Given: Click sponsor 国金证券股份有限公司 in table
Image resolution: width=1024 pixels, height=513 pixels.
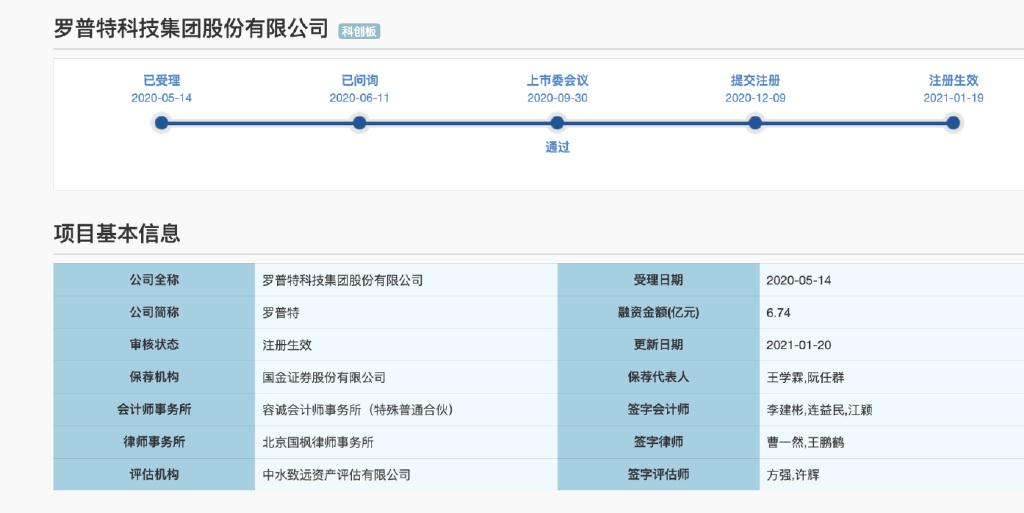Looking at the screenshot, I should coord(323,377).
